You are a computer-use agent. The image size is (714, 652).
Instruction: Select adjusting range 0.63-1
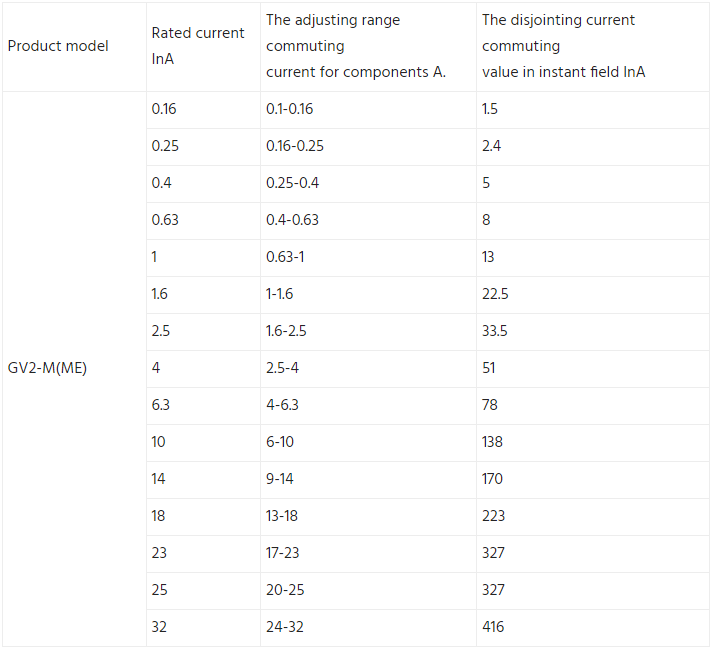pyautogui.click(x=368, y=258)
